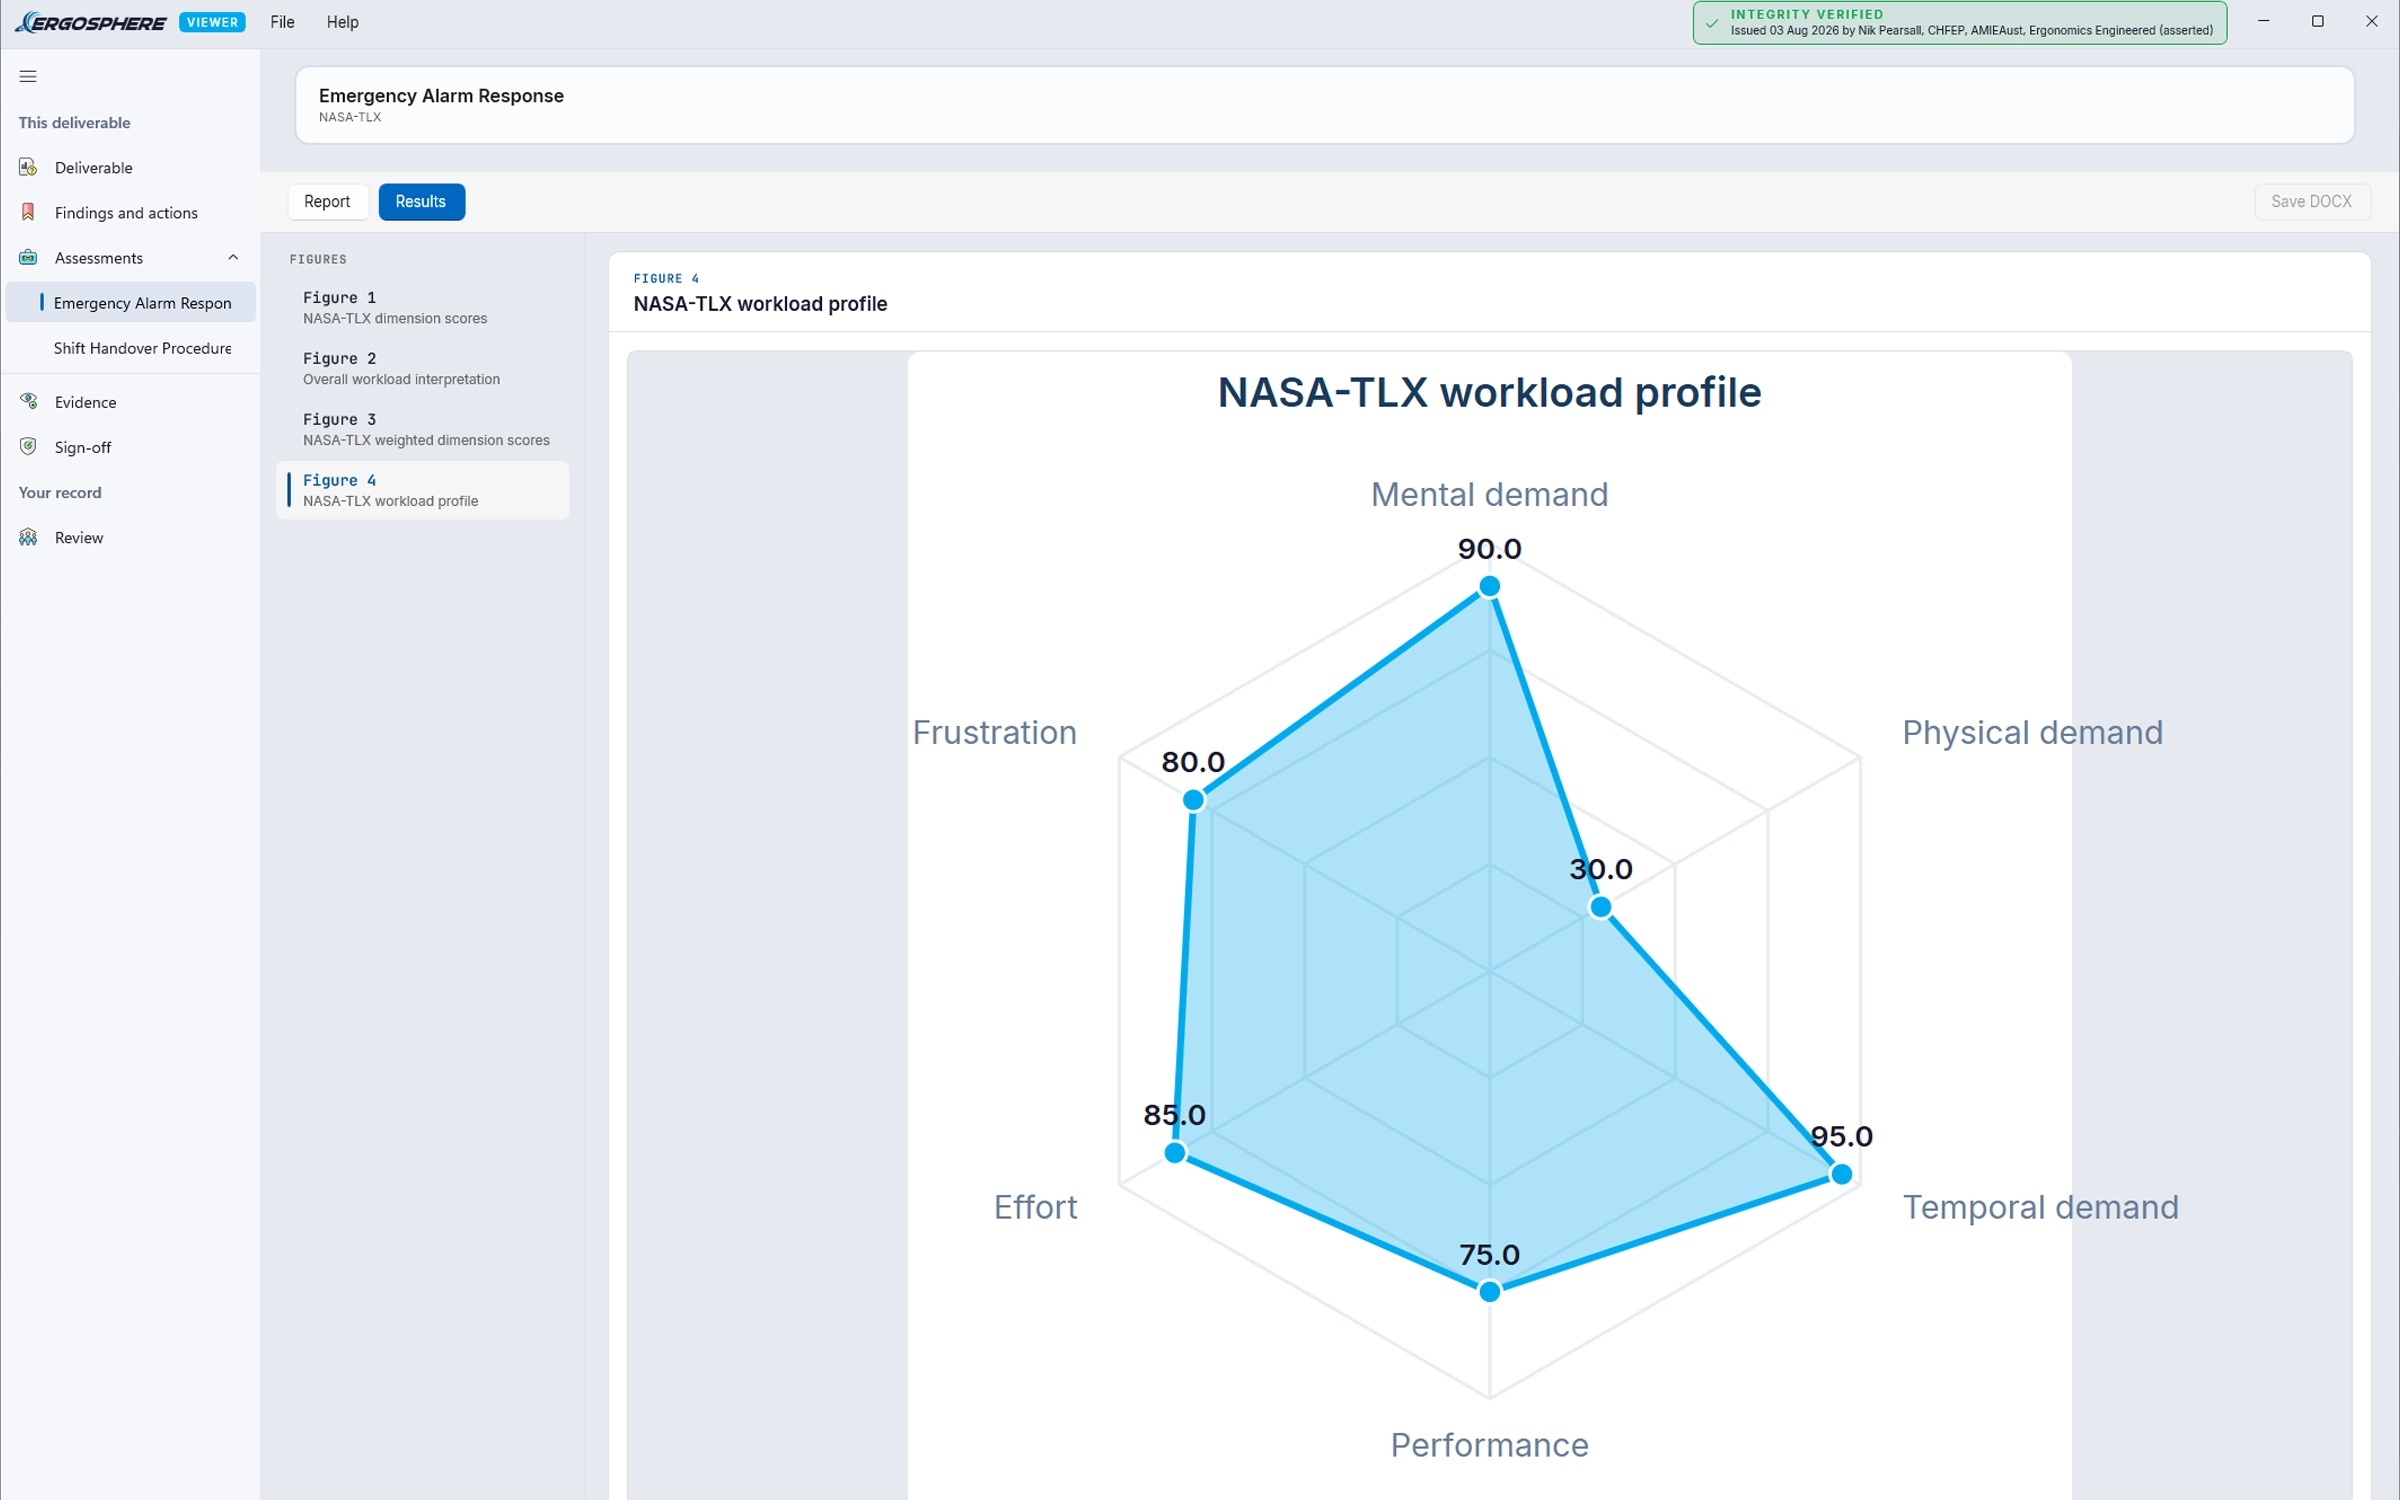
Task: Click the Save DOCX button
Action: click(x=2311, y=201)
